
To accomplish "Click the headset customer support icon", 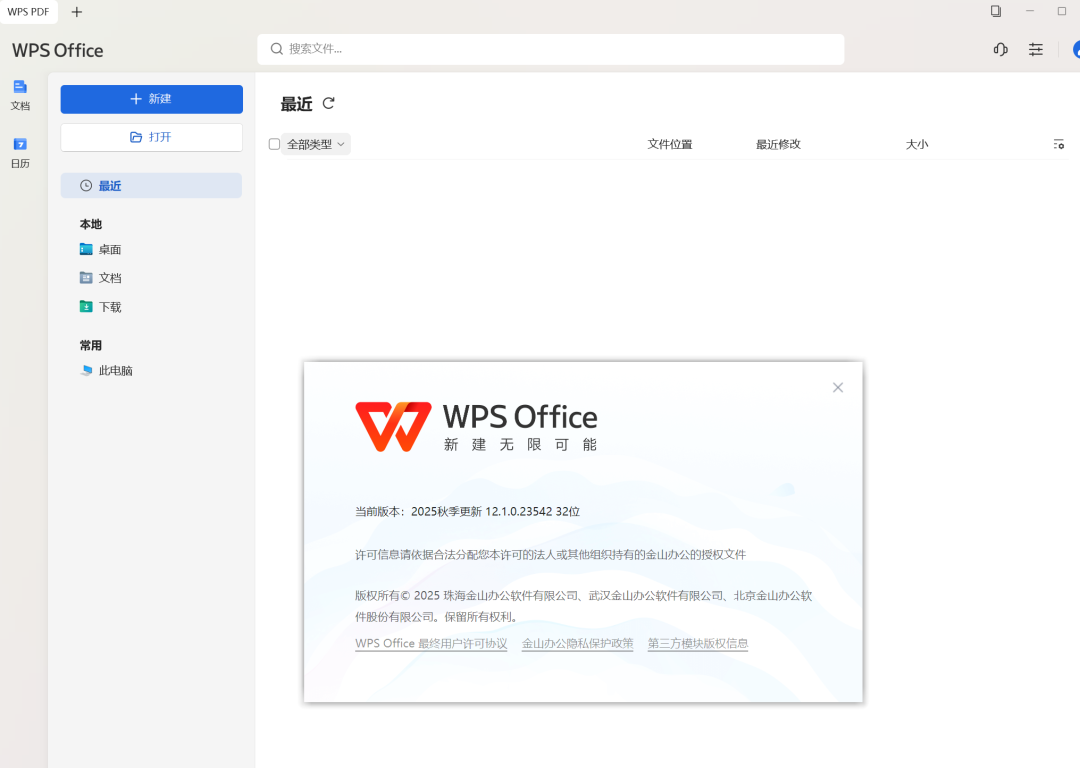I will tap(1000, 49).
